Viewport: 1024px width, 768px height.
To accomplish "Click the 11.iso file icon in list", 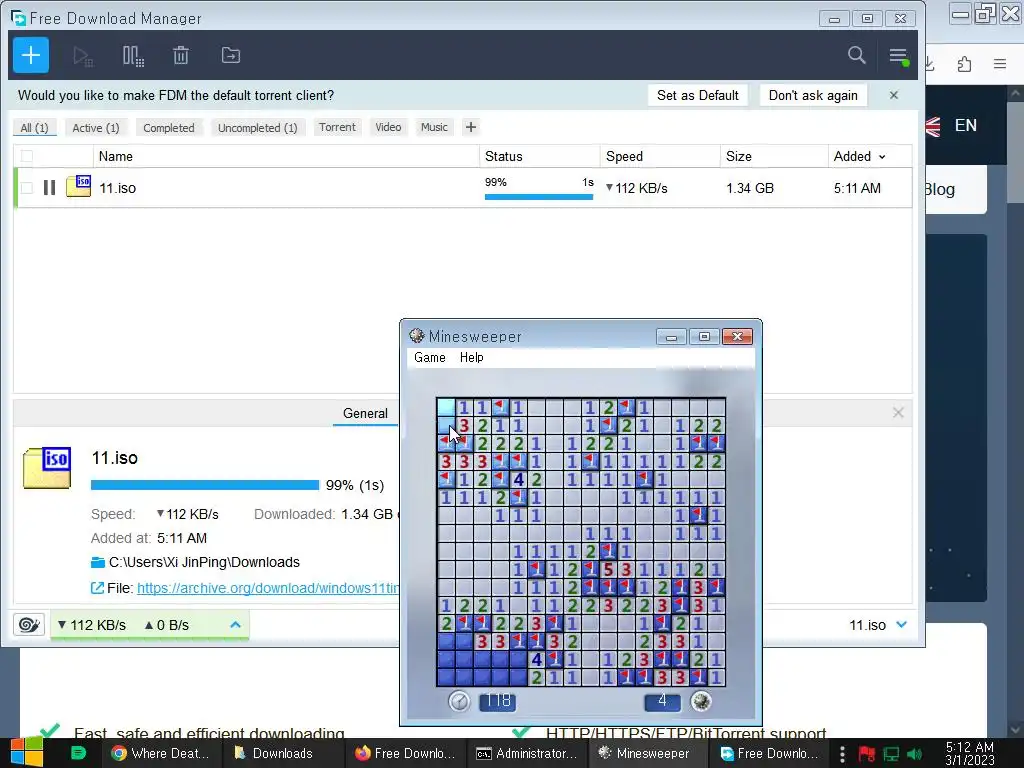I will click(78, 187).
